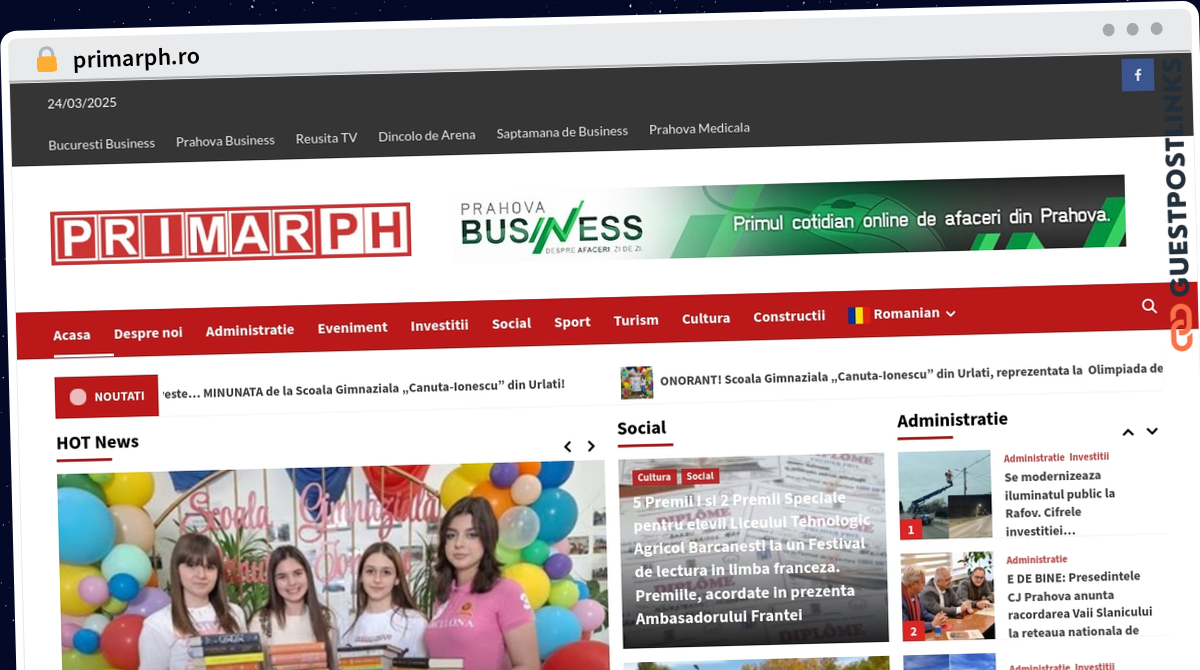Open the Turism menu item

coord(636,320)
